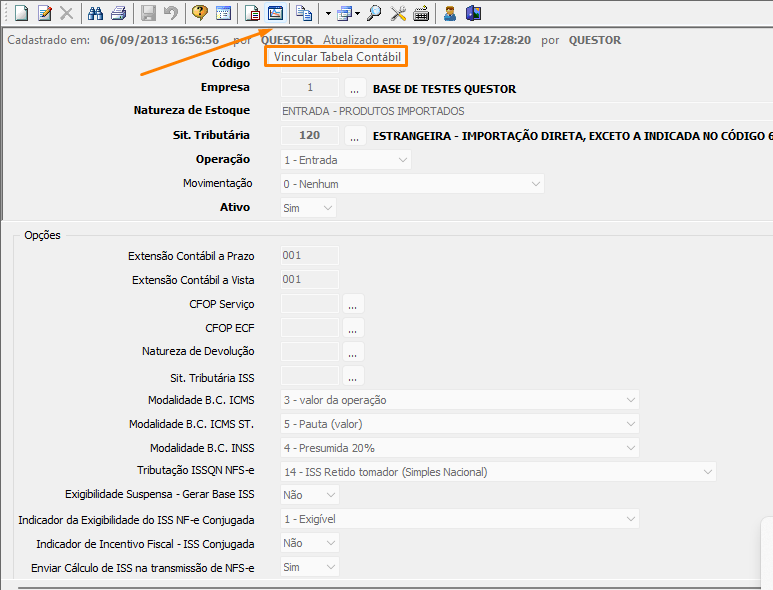Click the document report icon with red lines
The width and height of the screenshot is (773, 590).
[x=252, y=13]
